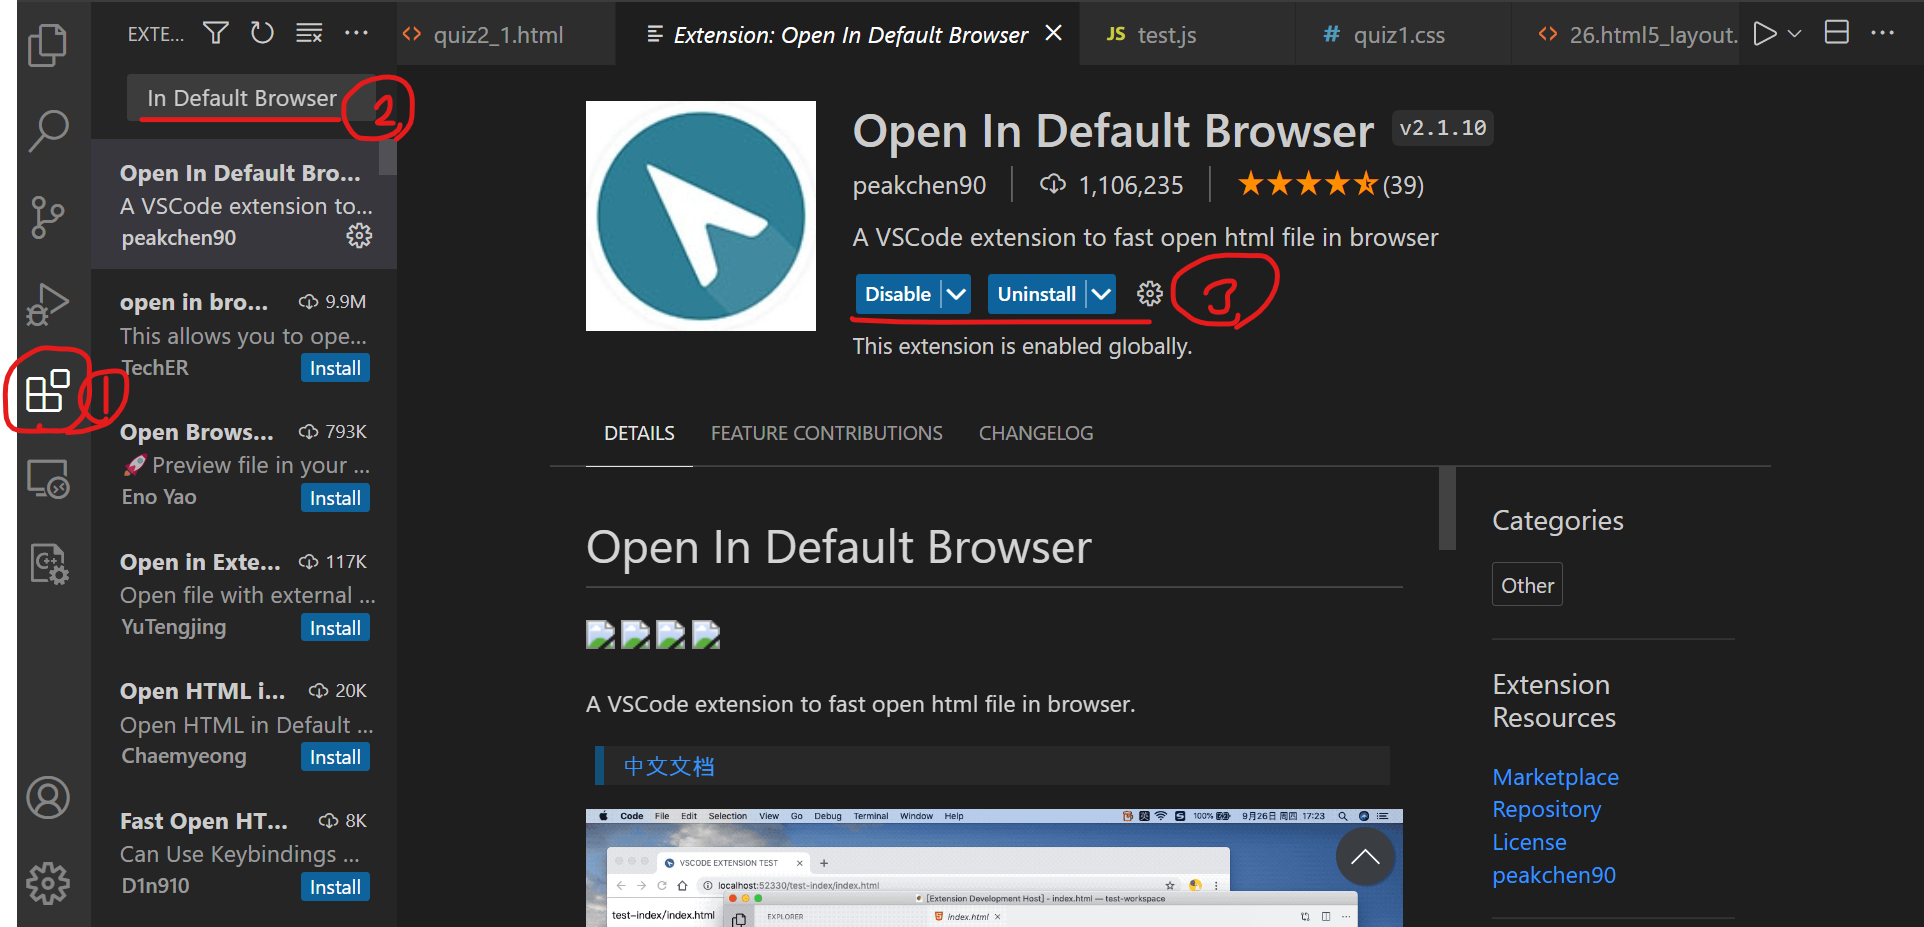This screenshot has width=1924, height=927.
Task: Switch to the test.js tab
Action: click(1187, 35)
